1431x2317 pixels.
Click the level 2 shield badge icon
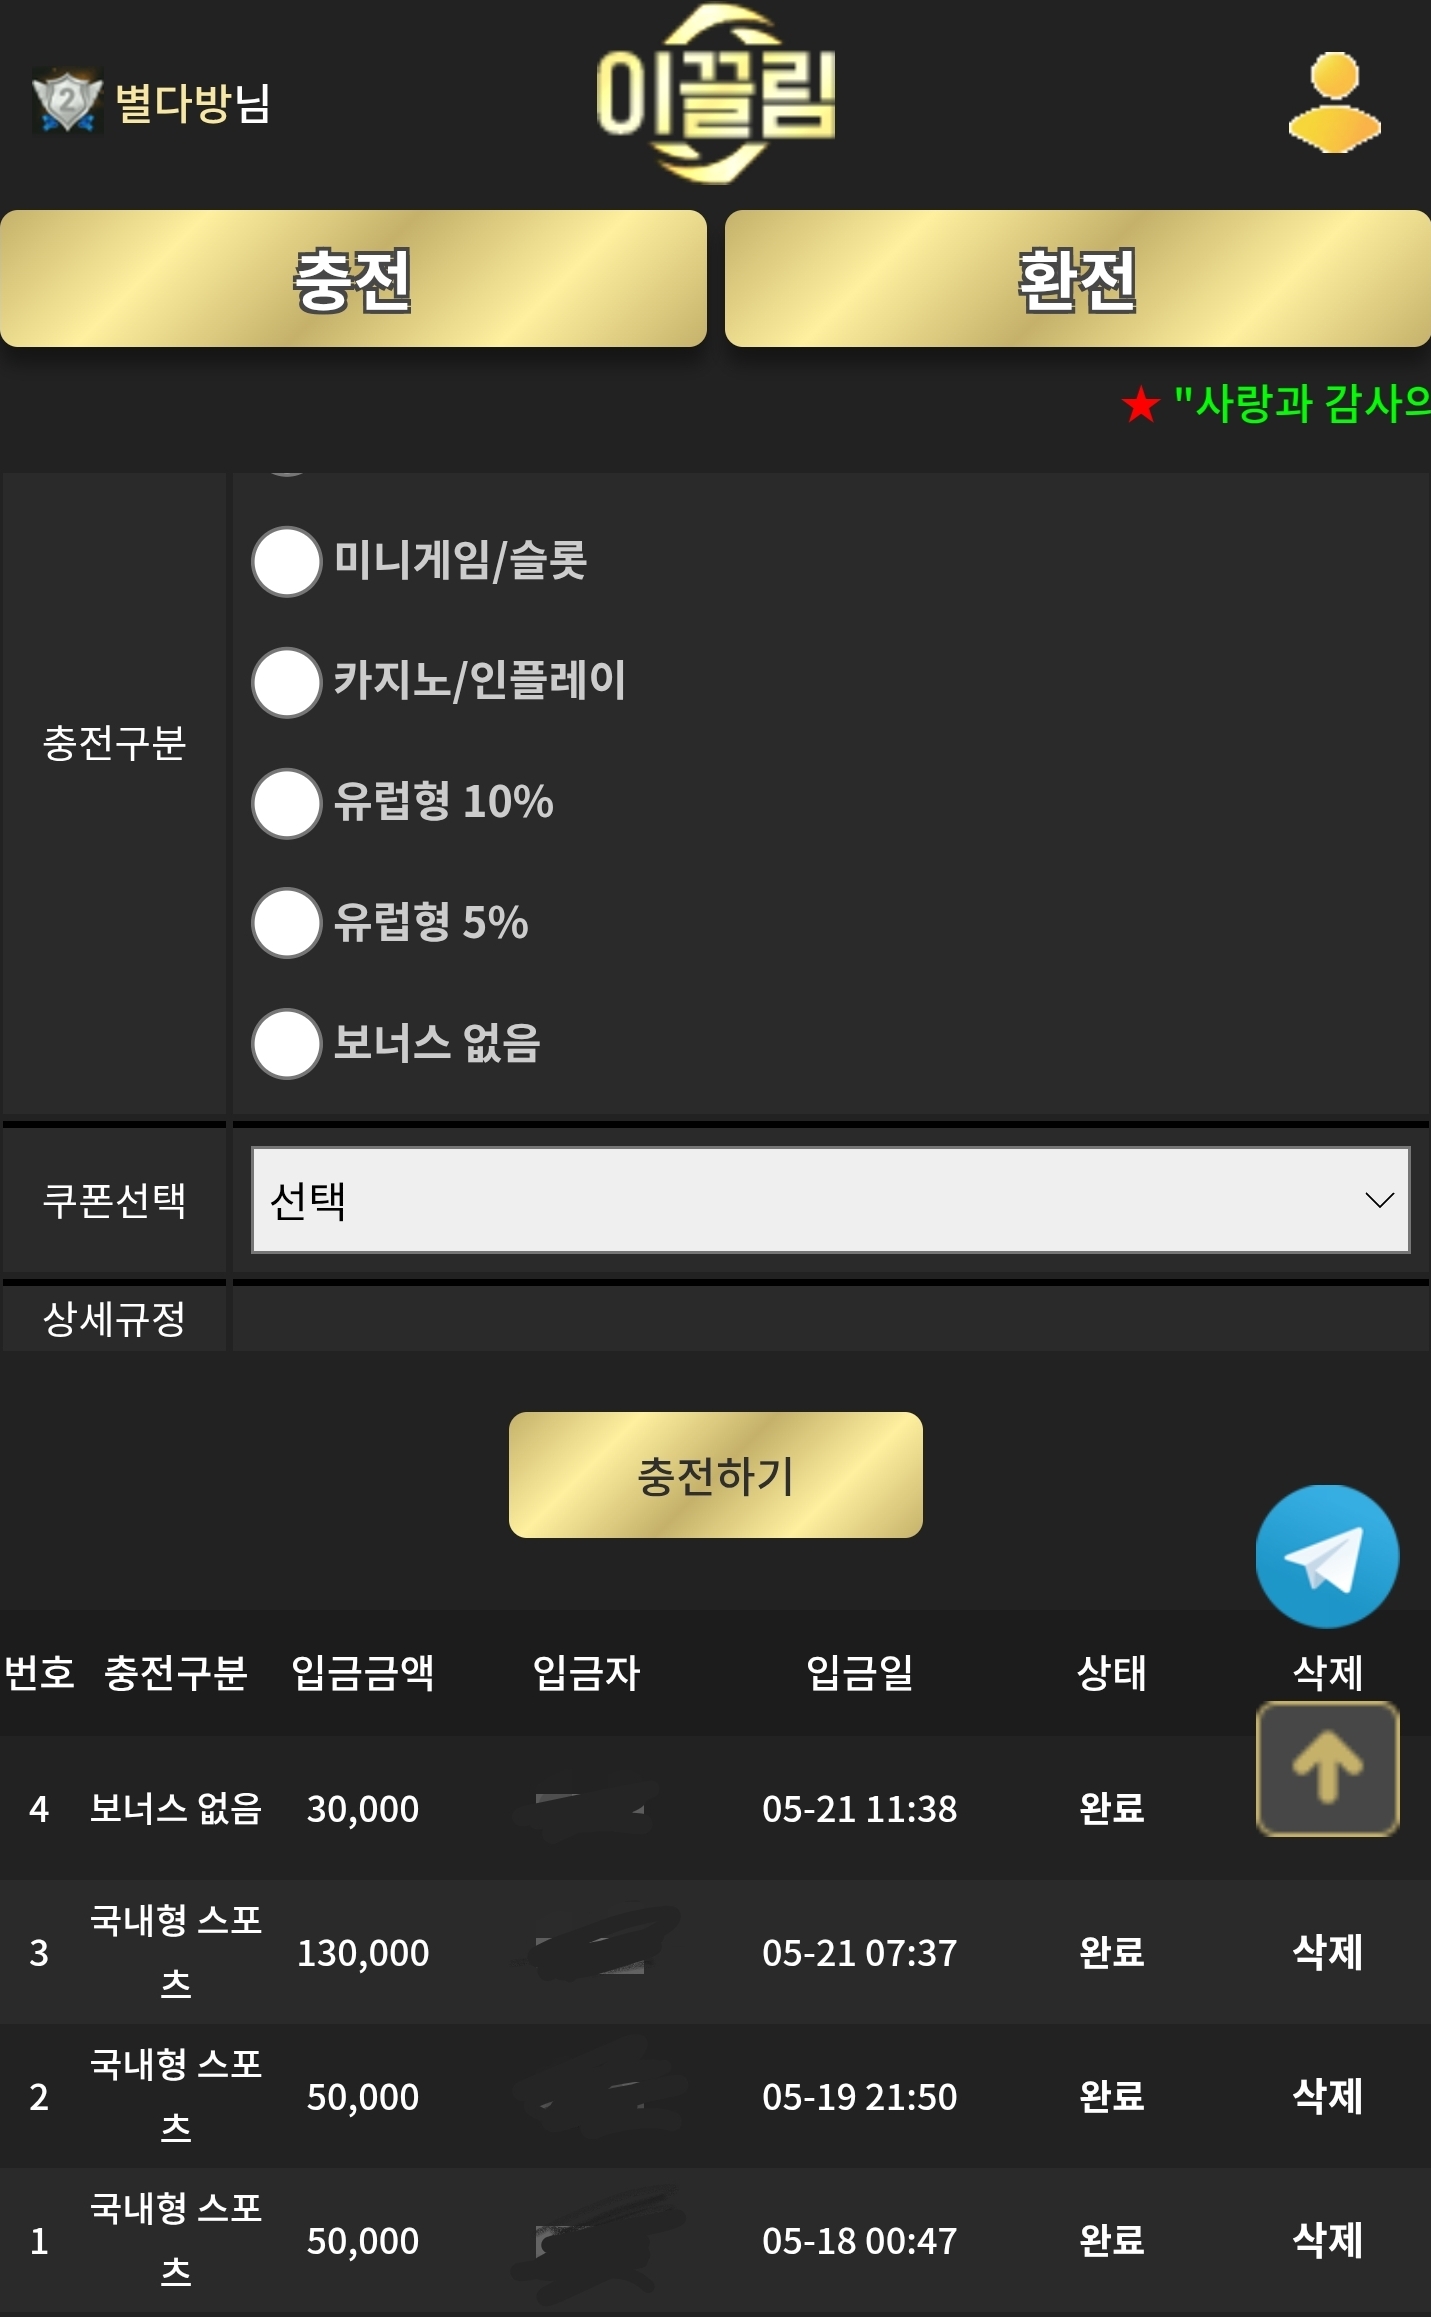click(x=67, y=101)
